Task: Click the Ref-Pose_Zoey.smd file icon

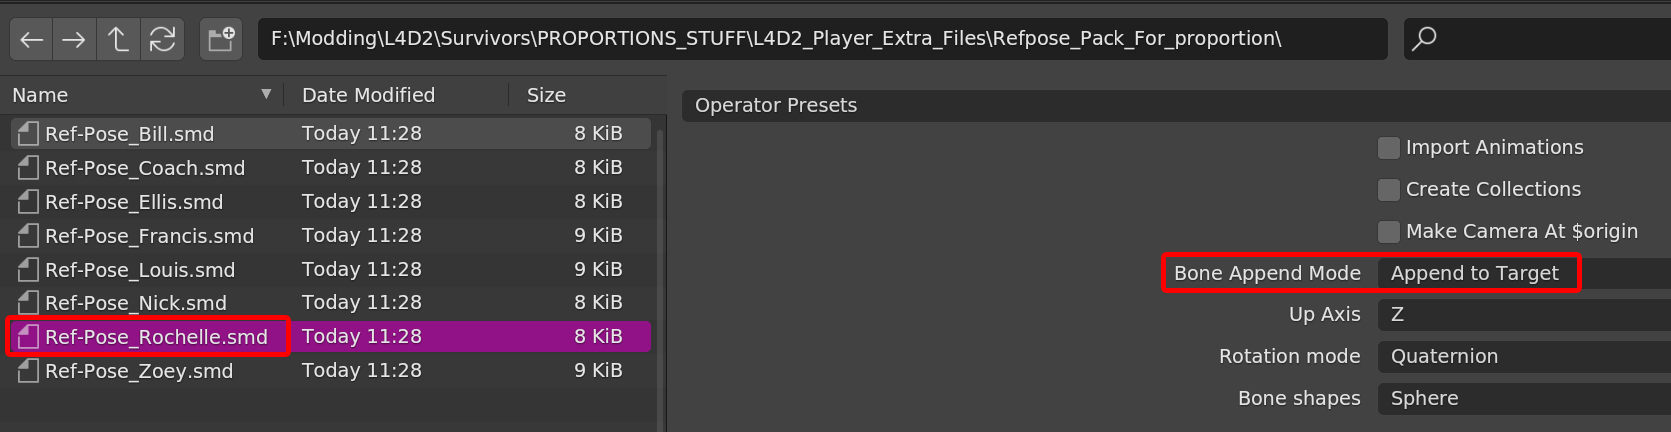Action: [28, 371]
